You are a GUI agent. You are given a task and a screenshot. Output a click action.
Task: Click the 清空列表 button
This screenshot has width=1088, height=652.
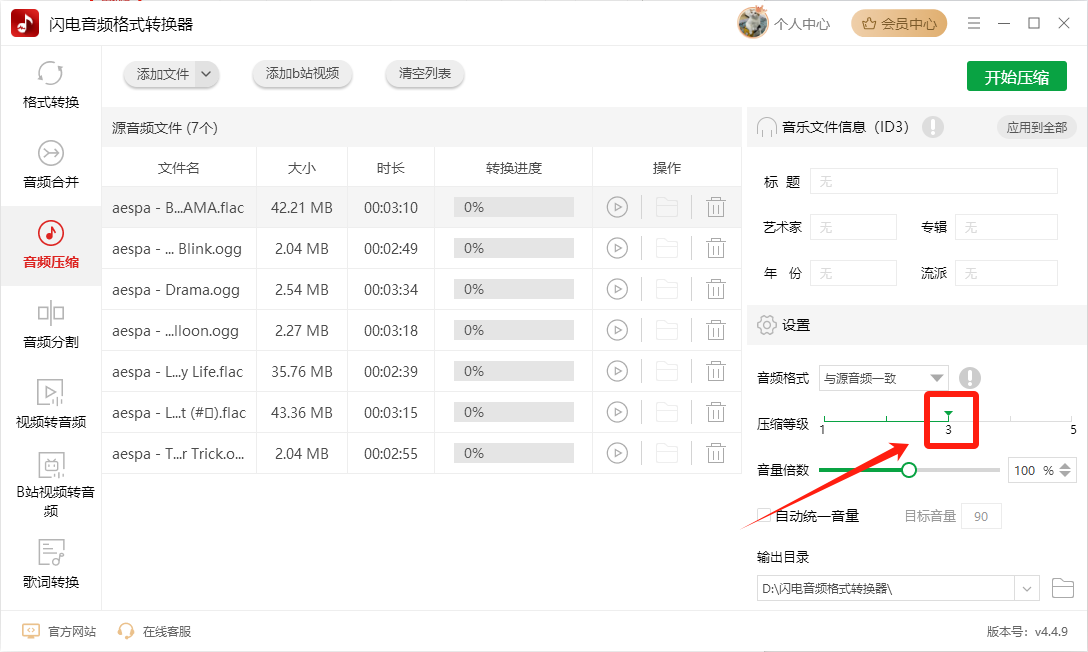425,74
